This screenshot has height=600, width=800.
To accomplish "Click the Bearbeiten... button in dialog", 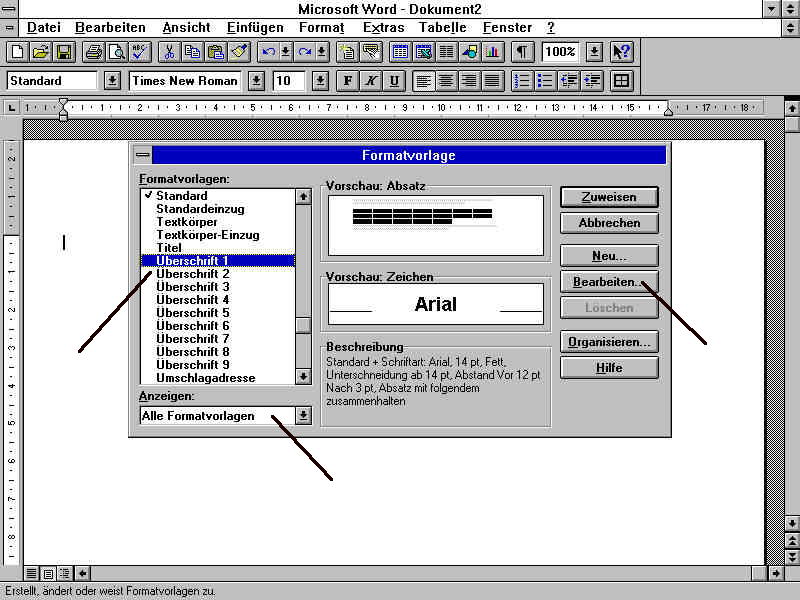I will tap(609, 282).
